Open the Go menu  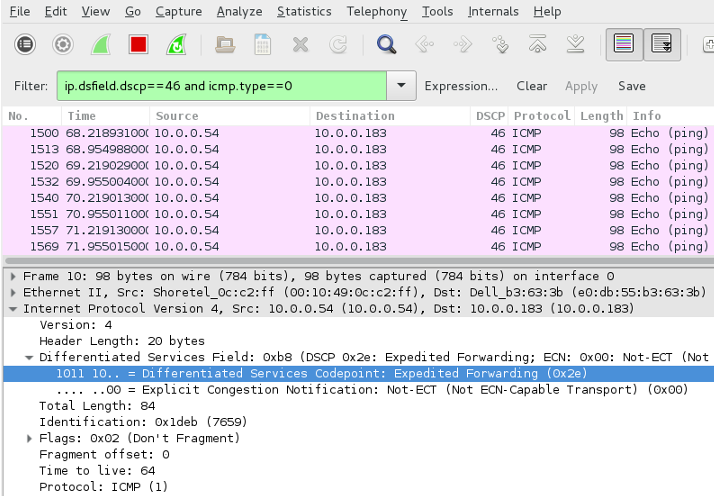coord(133,11)
